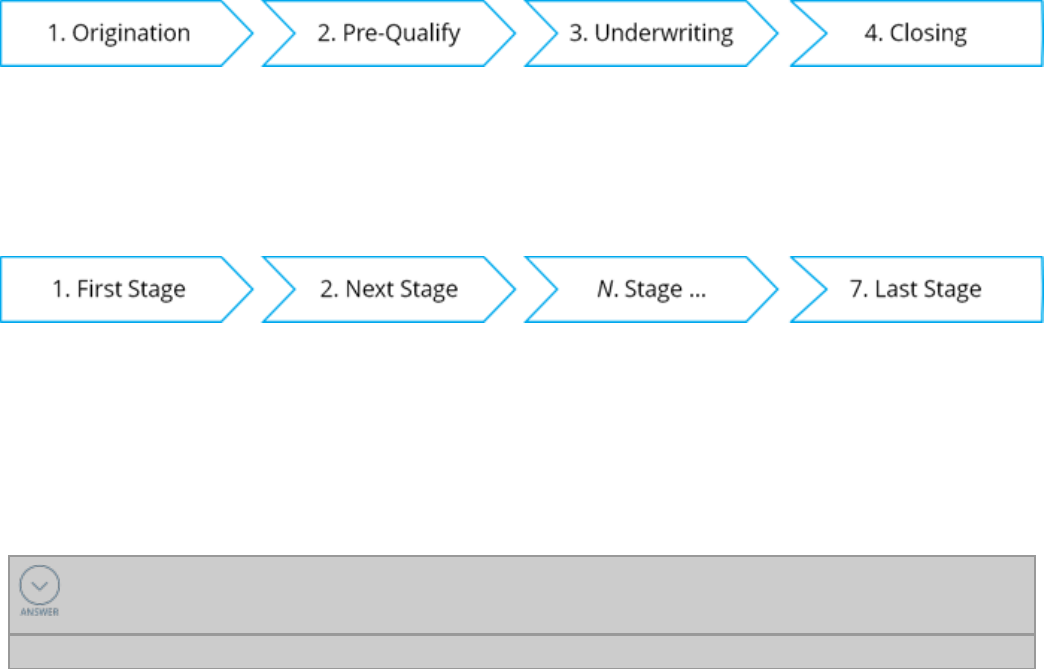Pick the 7. Last Stage step
Screen dimensions: 1044x669
tap(915, 290)
